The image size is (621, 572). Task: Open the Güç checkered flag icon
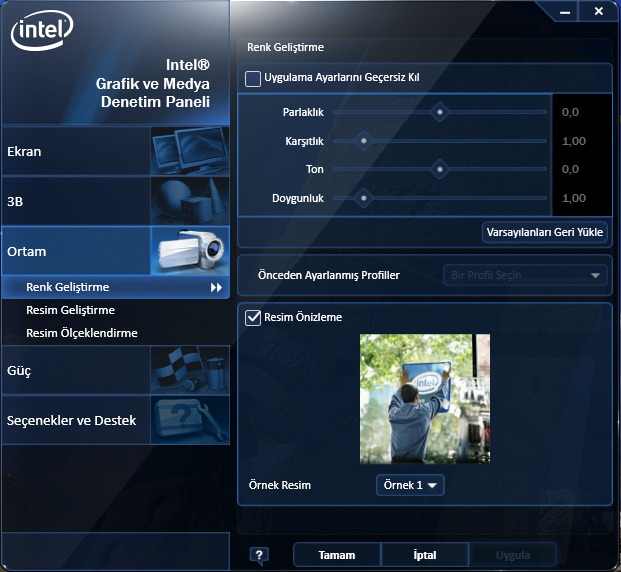tap(188, 371)
